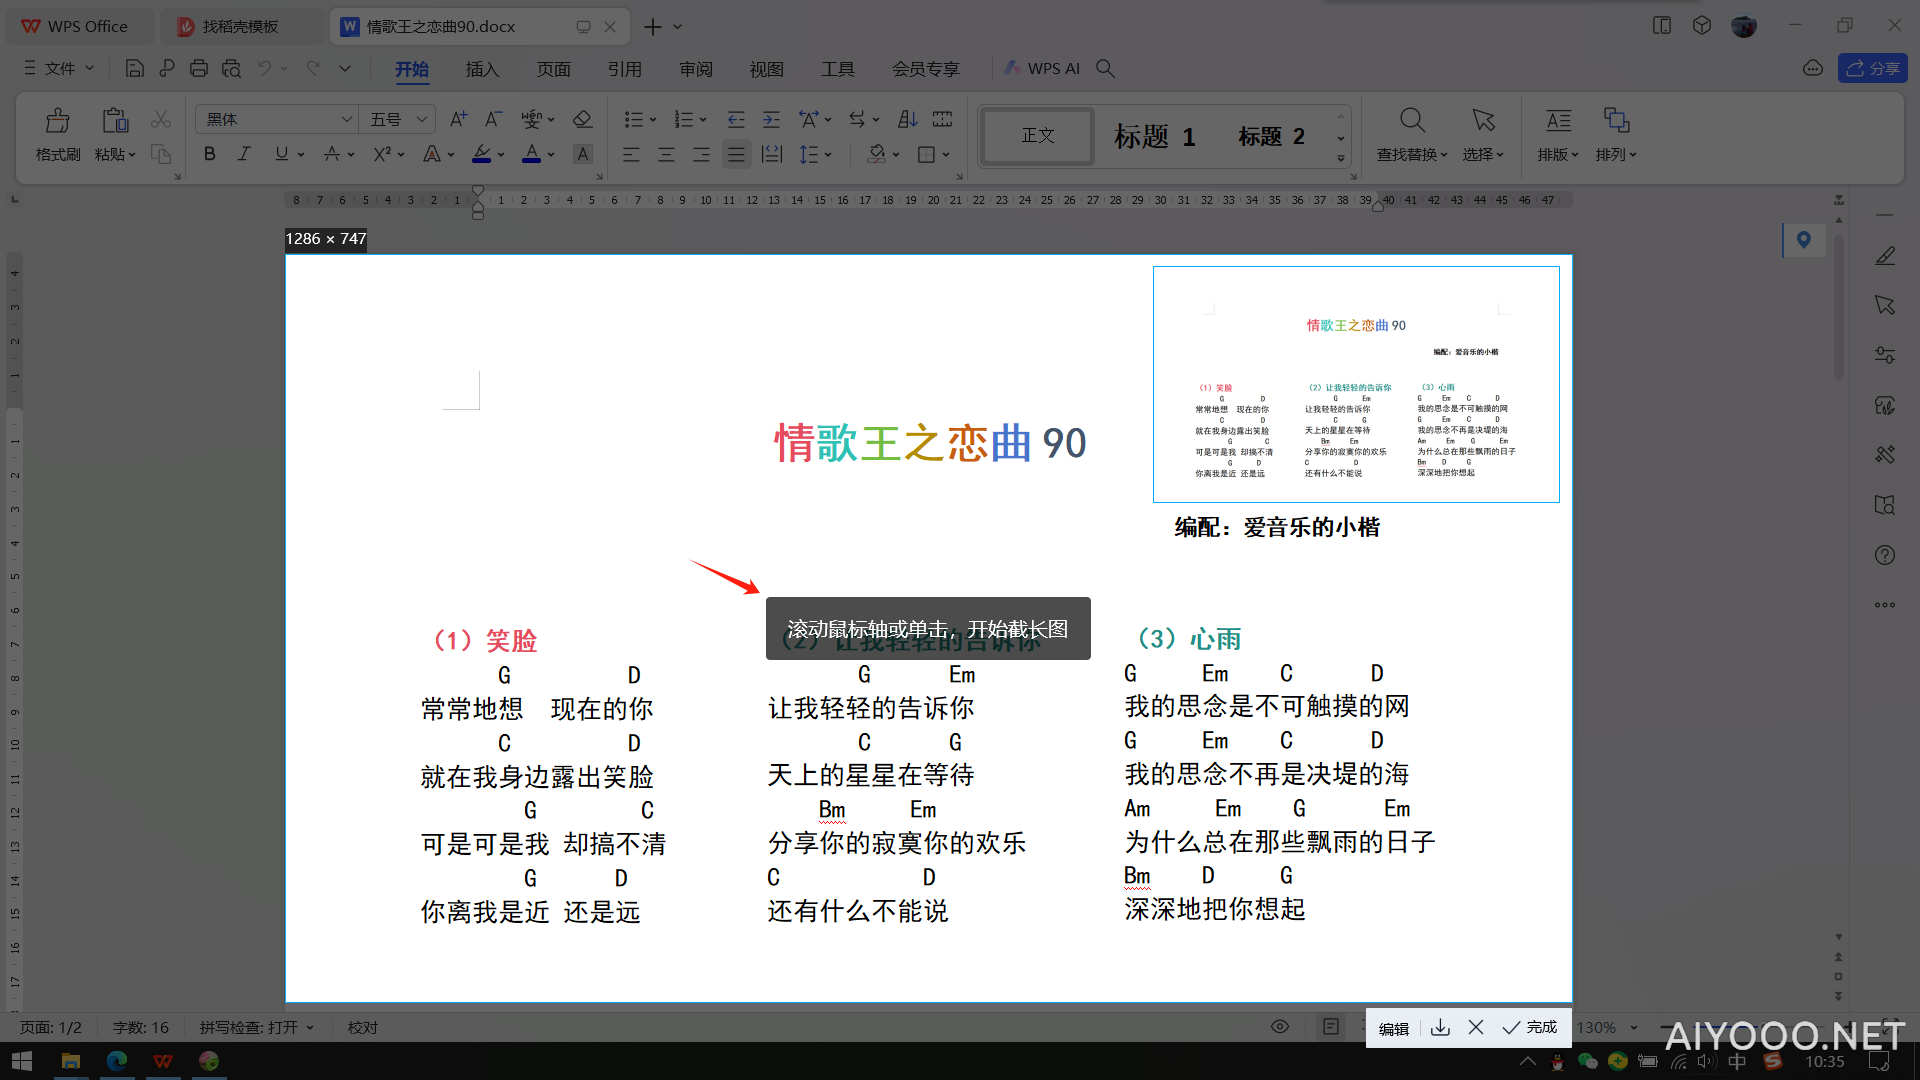This screenshot has width=1920, height=1080.
Task: Click the search icon next to WPS AI
Action: click(x=1105, y=68)
